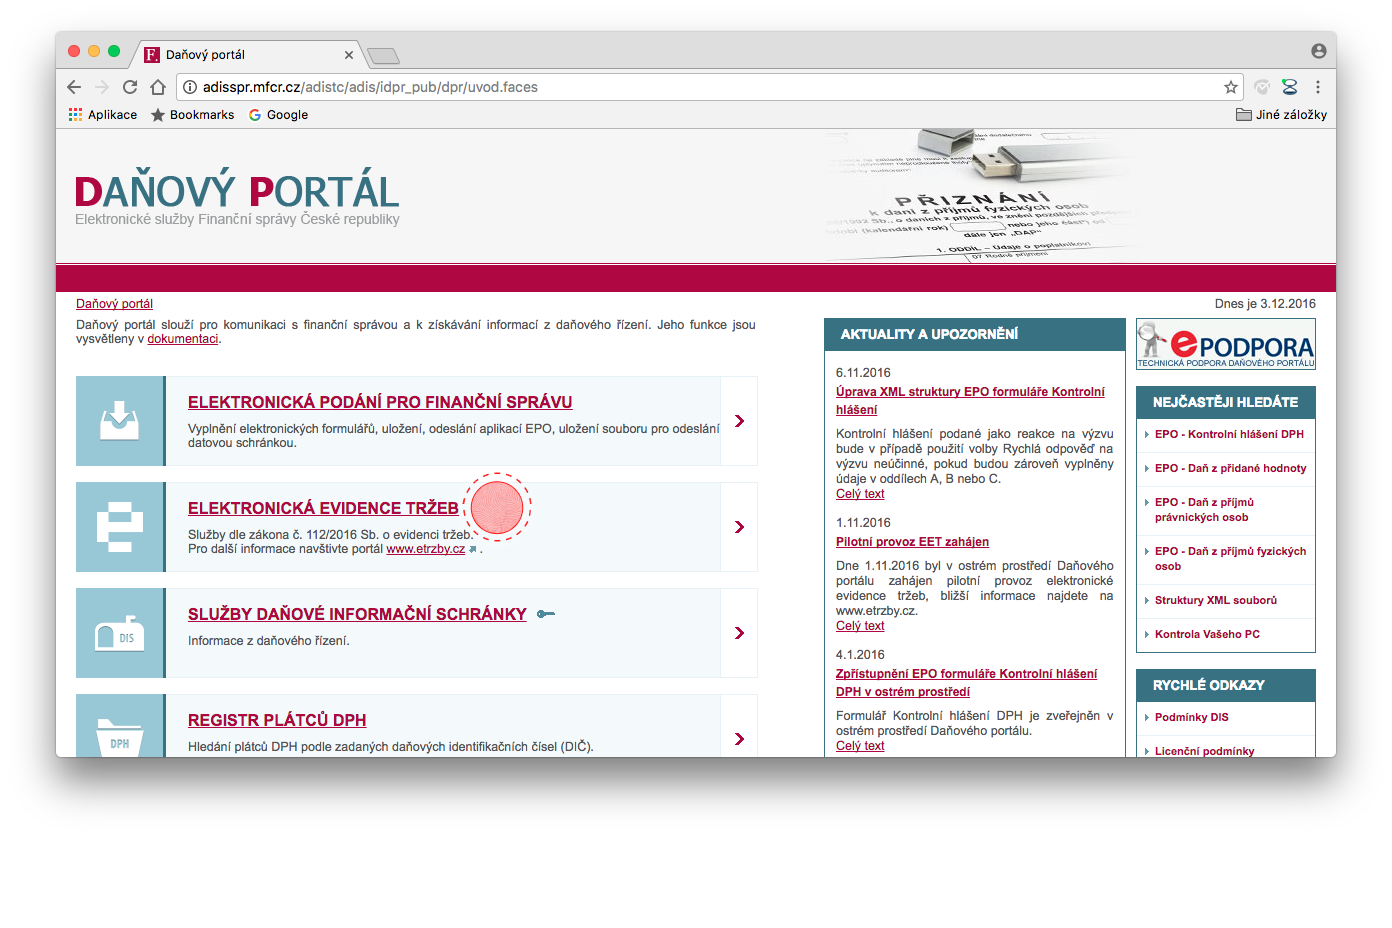
Task: Expand Elektronická evidence tržeb row arrow
Action: [739, 527]
